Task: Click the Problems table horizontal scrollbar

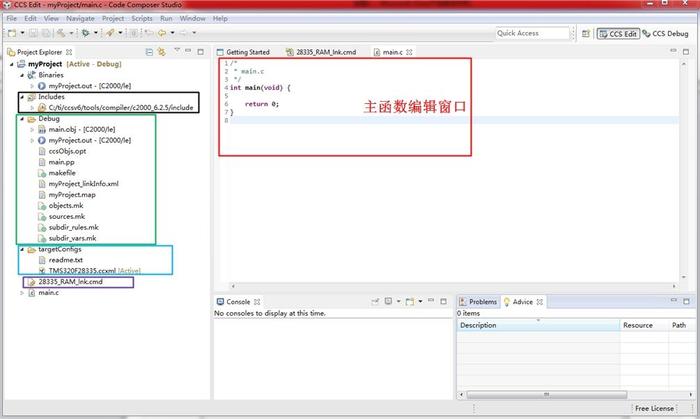Action: pyautogui.click(x=546, y=395)
